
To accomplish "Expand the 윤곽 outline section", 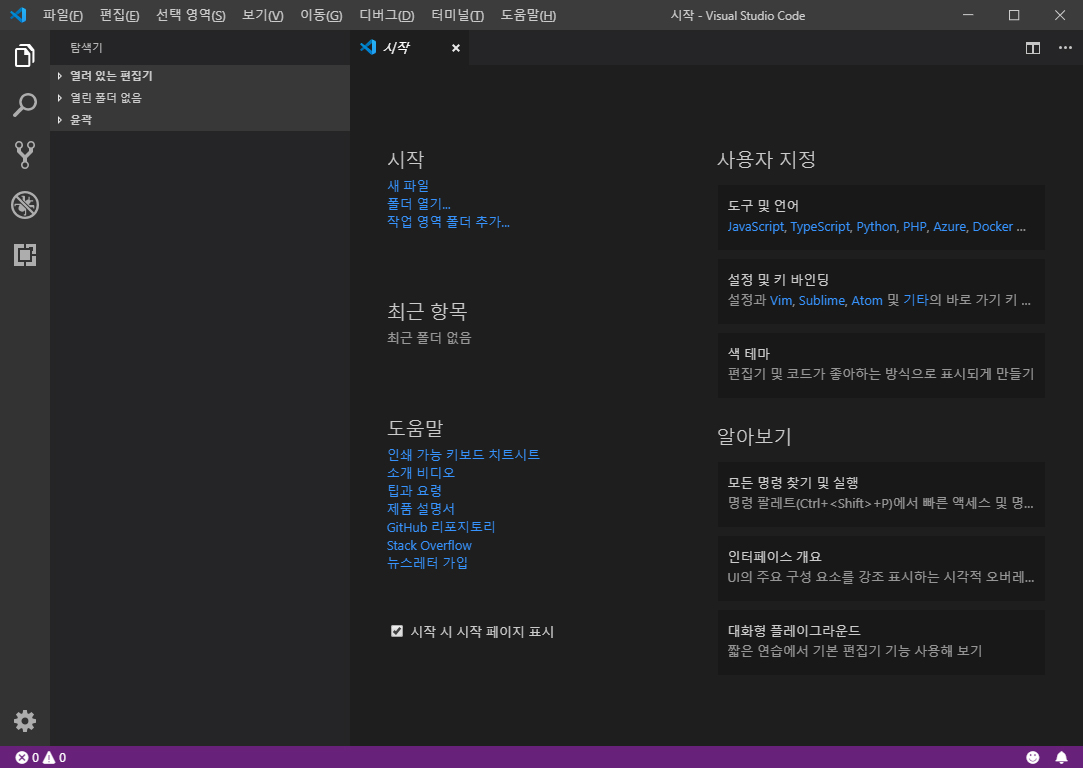I will pos(200,119).
